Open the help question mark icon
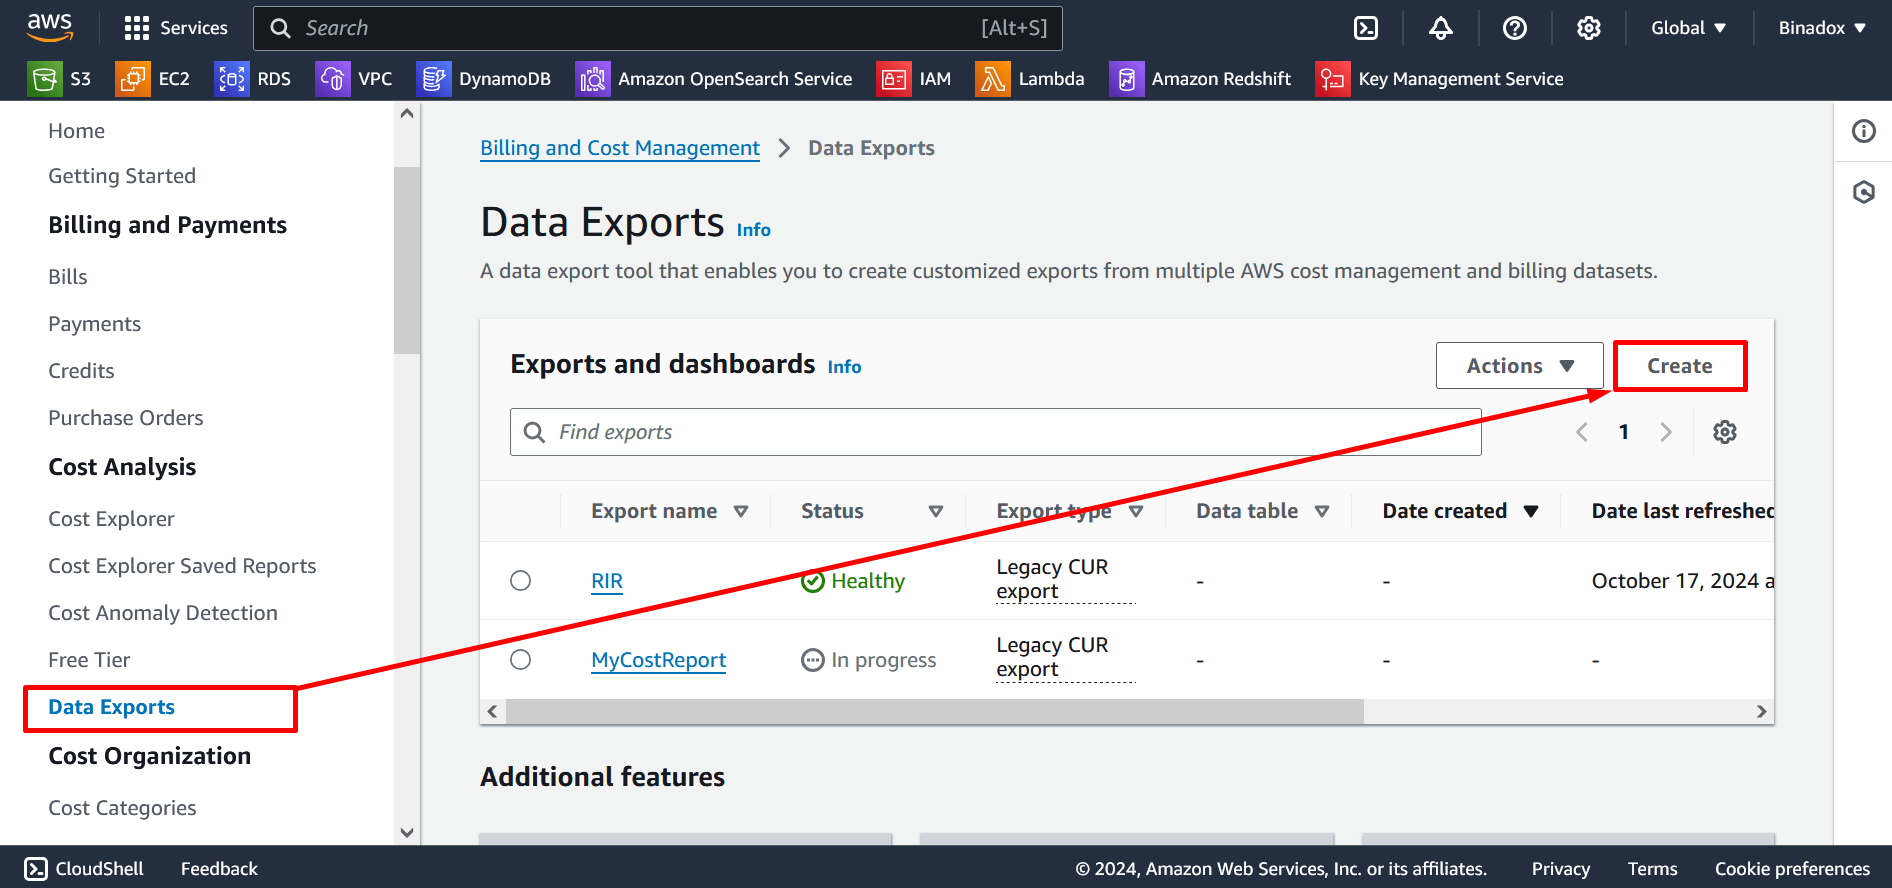 1515,28
